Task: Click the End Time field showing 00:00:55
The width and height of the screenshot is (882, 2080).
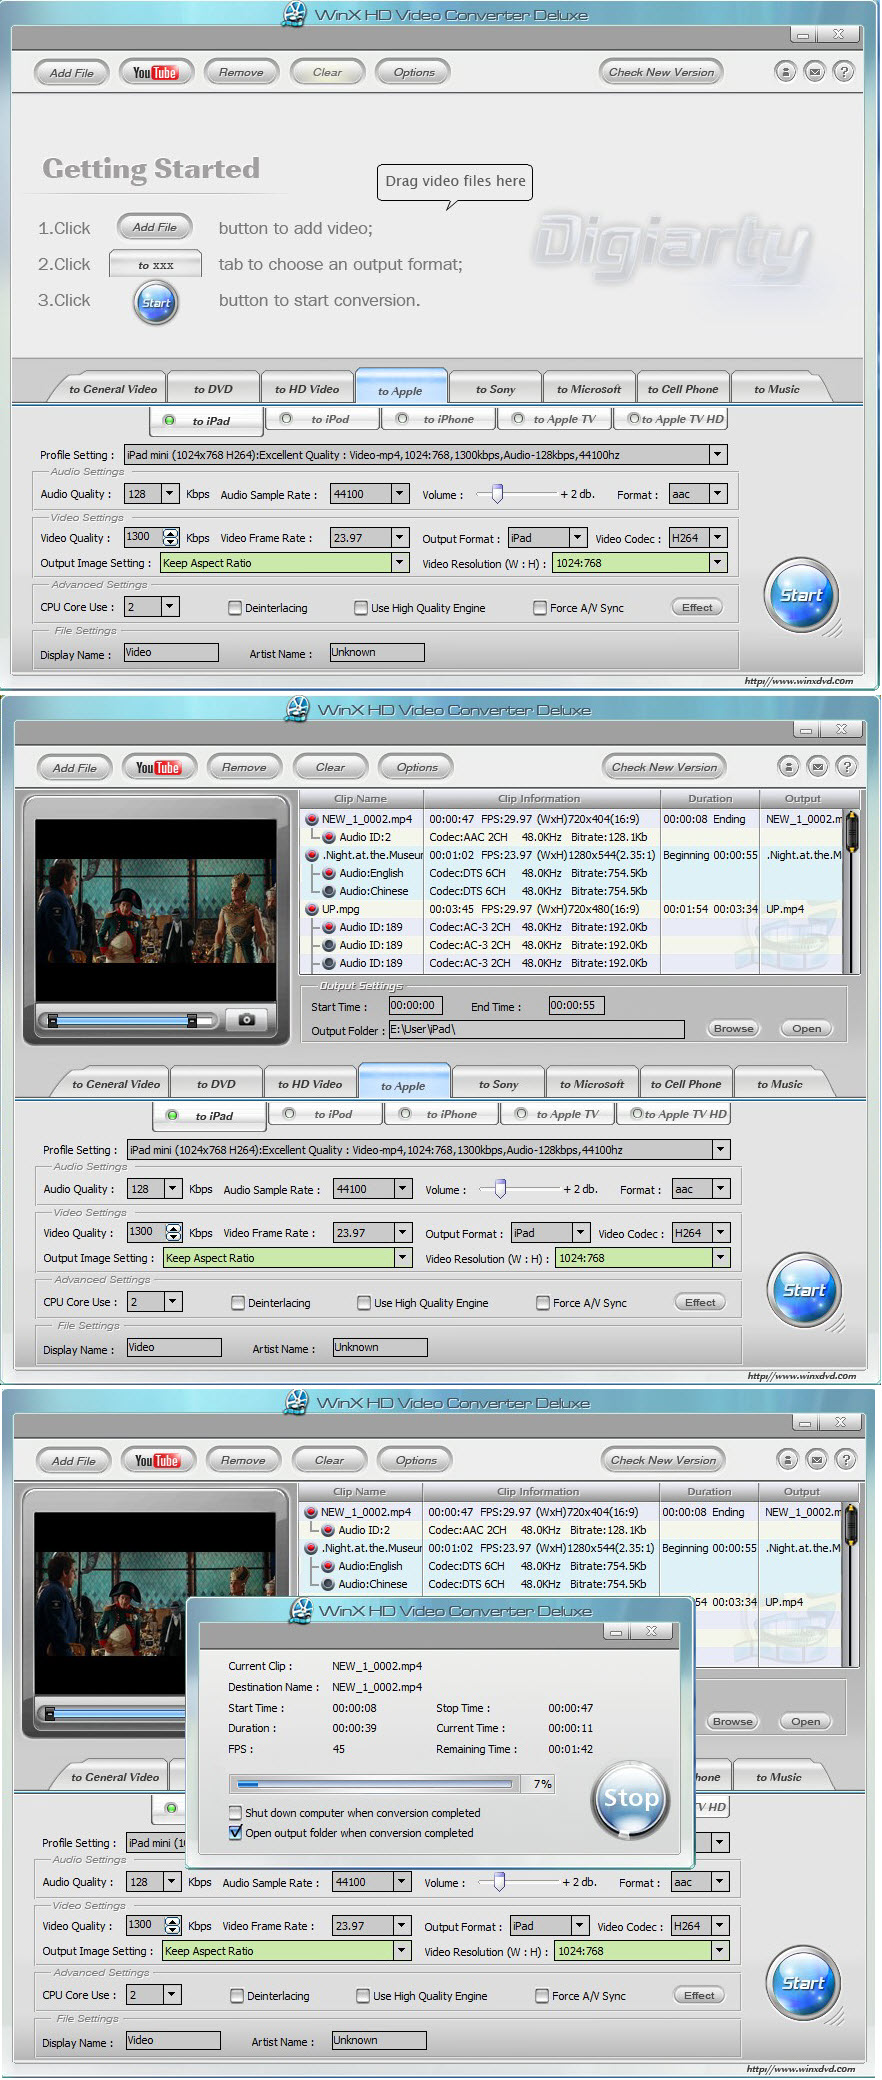Action: (576, 1005)
